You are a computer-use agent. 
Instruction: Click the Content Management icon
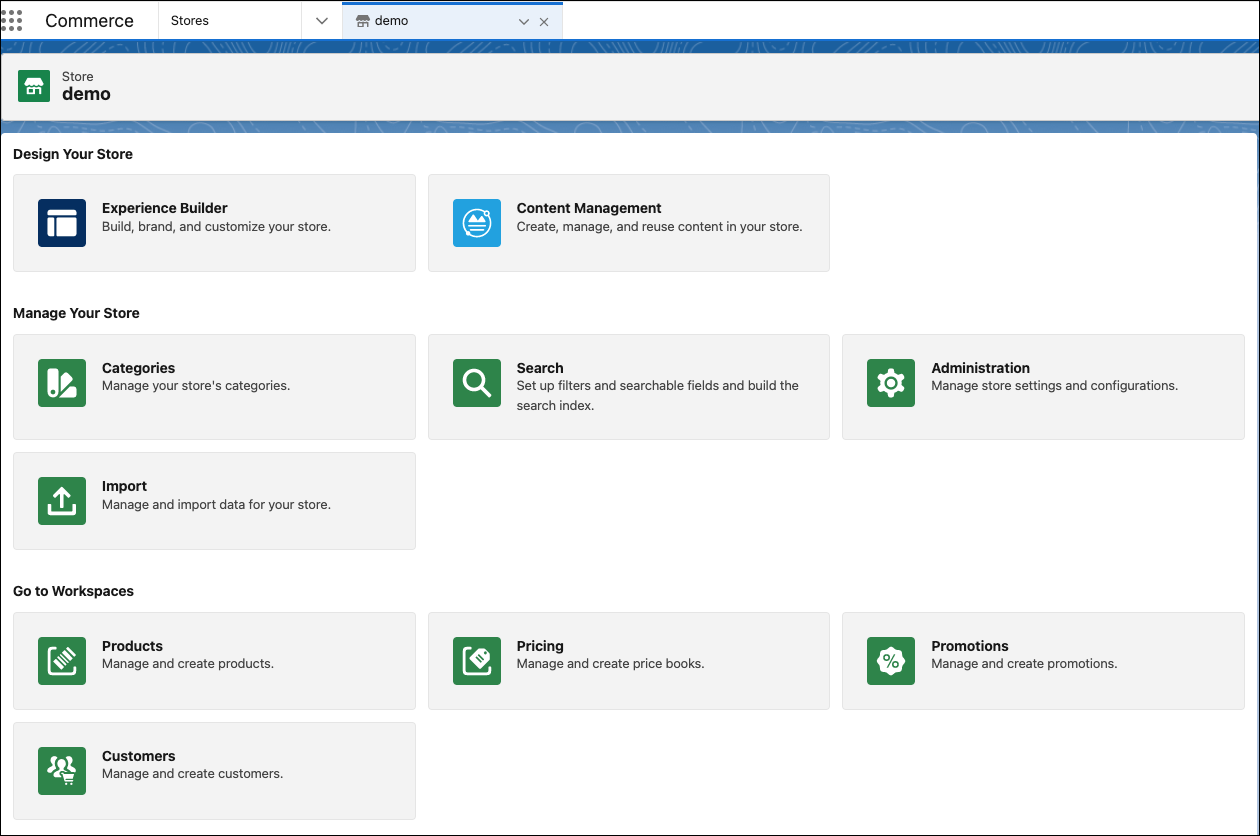click(x=477, y=223)
